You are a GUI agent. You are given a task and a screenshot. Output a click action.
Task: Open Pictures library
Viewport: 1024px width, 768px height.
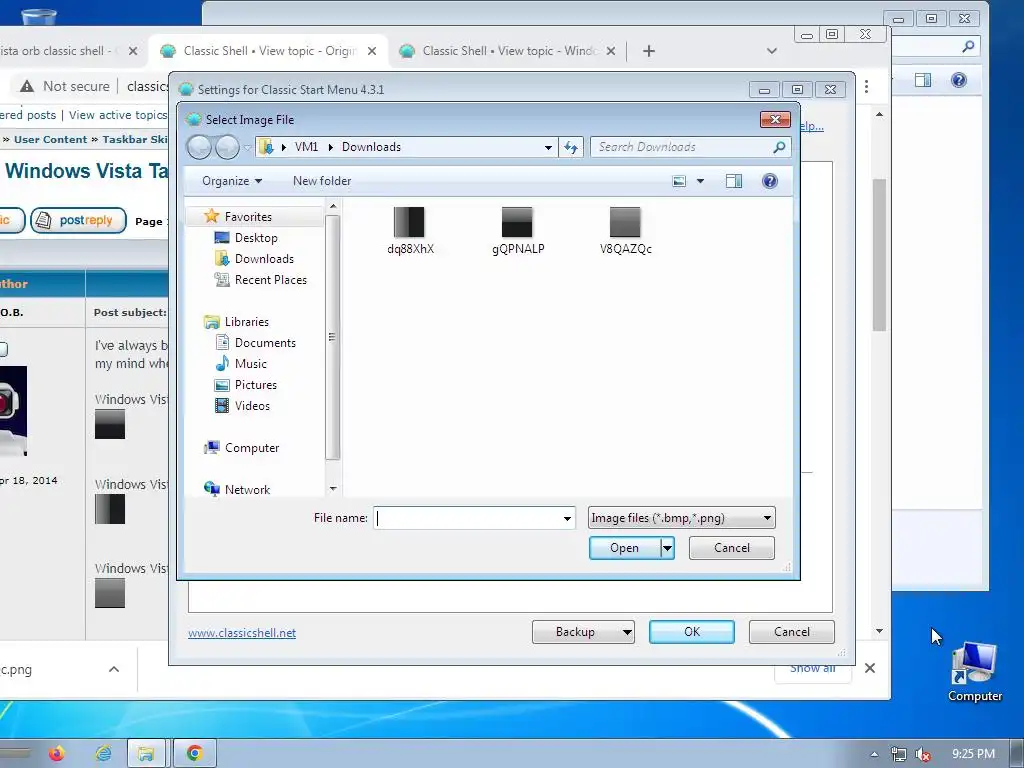tap(255, 385)
